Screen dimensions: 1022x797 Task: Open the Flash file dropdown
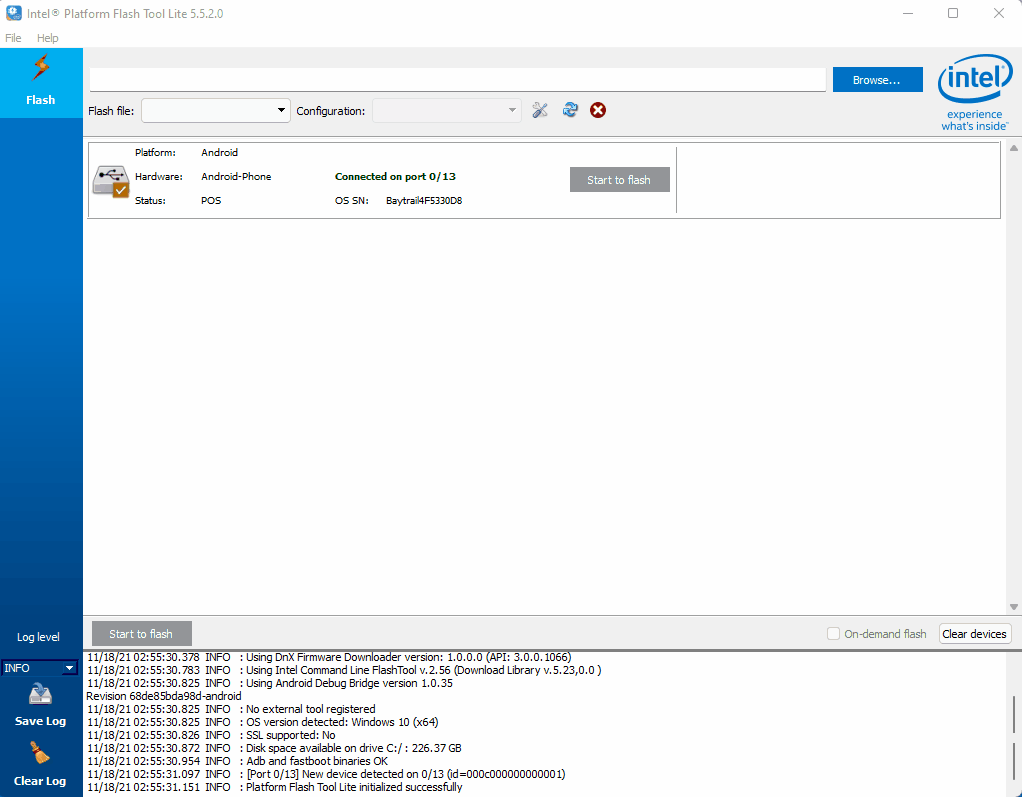click(216, 111)
